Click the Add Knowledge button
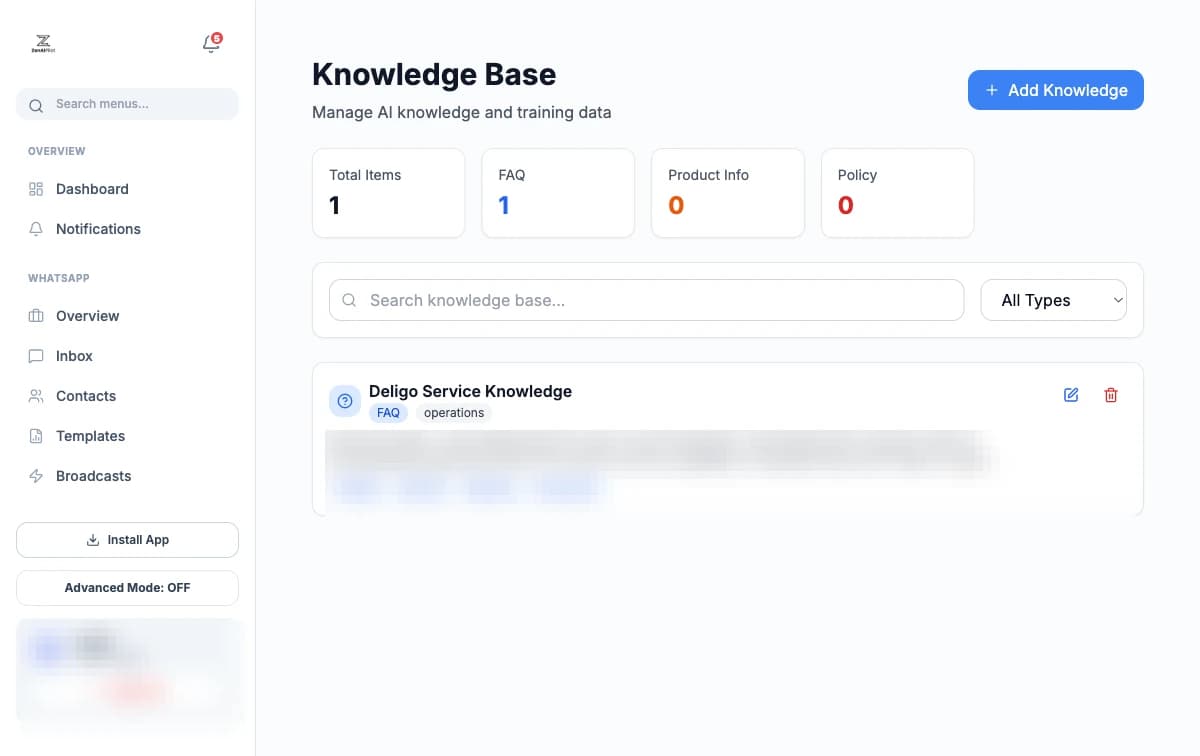Image resolution: width=1200 pixels, height=756 pixels. click(1055, 90)
